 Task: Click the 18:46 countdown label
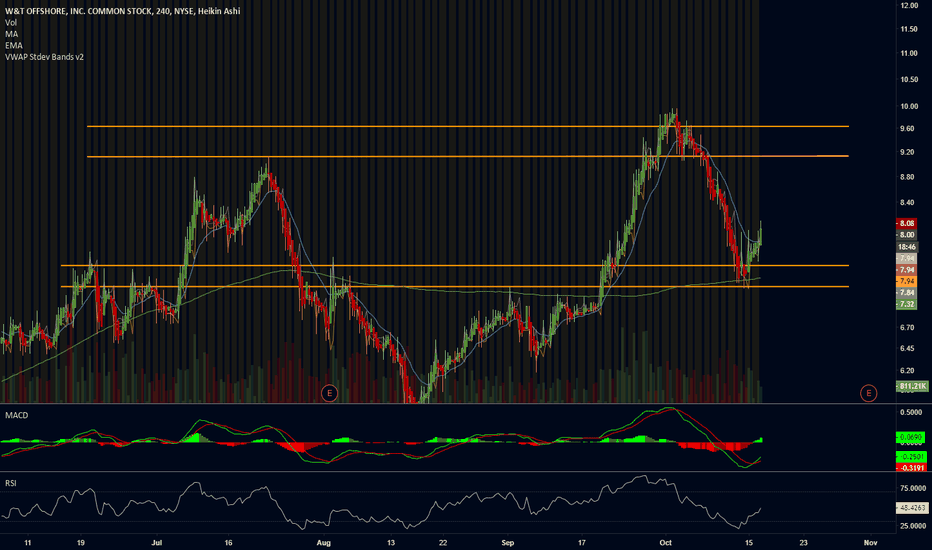tap(906, 247)
